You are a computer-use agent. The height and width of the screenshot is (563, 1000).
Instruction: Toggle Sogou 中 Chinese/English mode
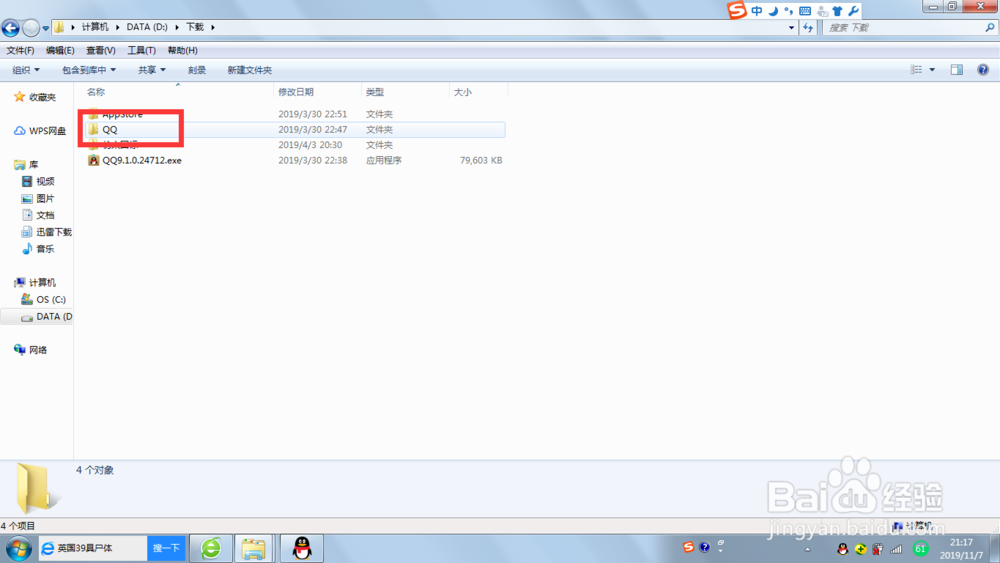[x=757, y=11]
